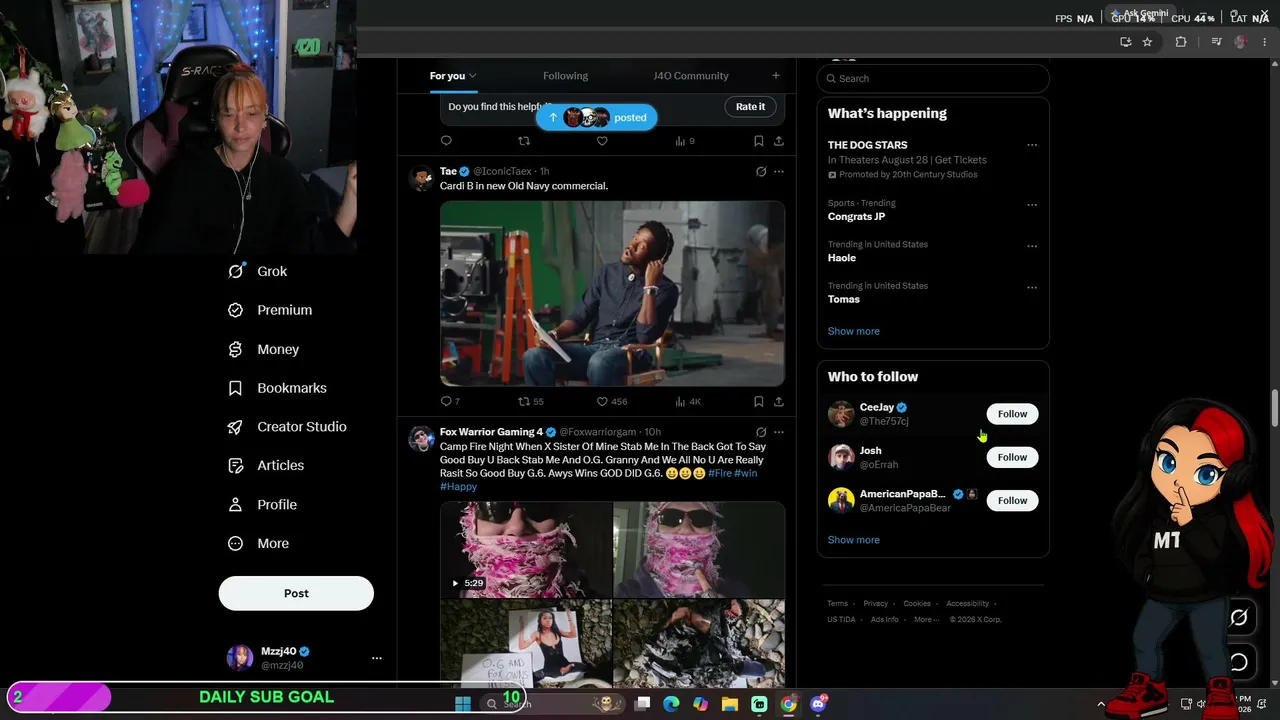Bookmark the post with 9 views
Viewport: 1280px width, 720px height.
759,141
